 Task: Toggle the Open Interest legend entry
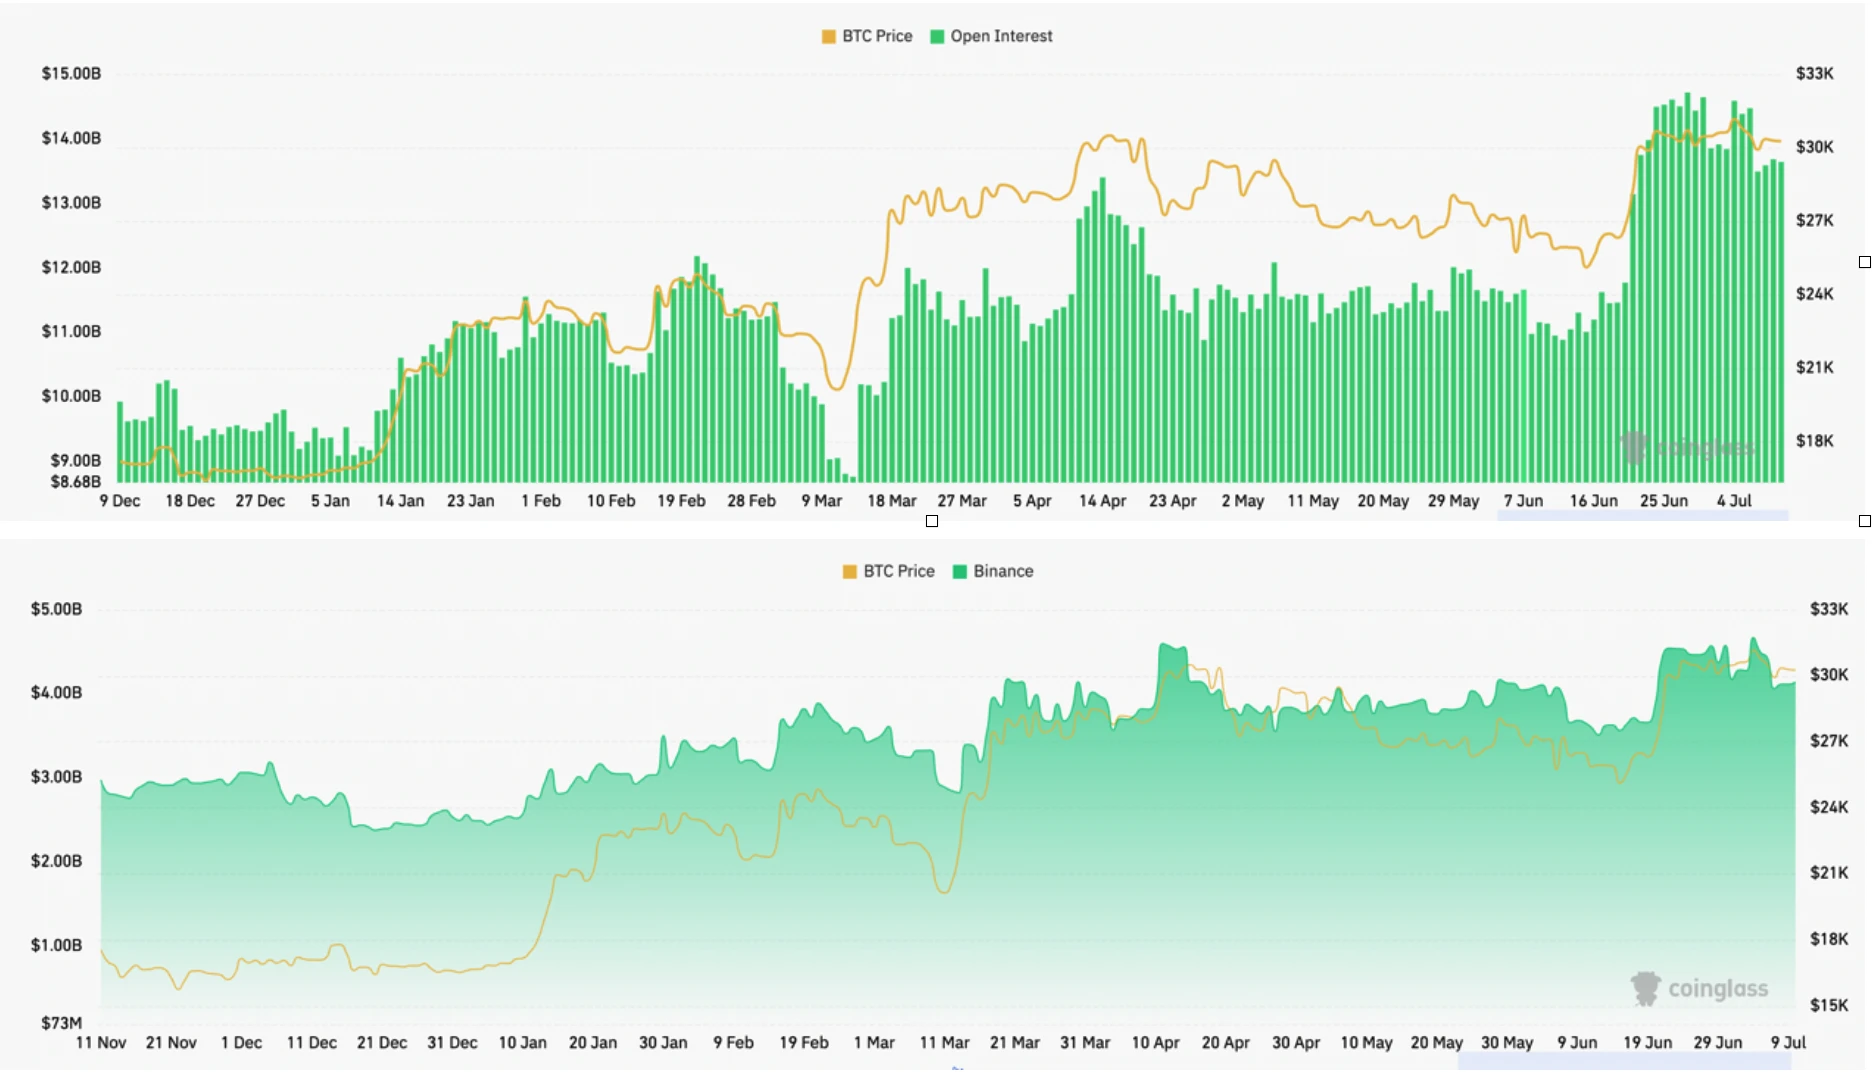point(991,36)
